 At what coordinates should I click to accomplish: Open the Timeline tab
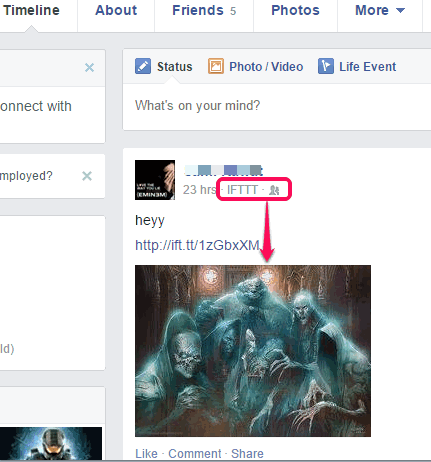pyautogui.click(x=32, y=10)
